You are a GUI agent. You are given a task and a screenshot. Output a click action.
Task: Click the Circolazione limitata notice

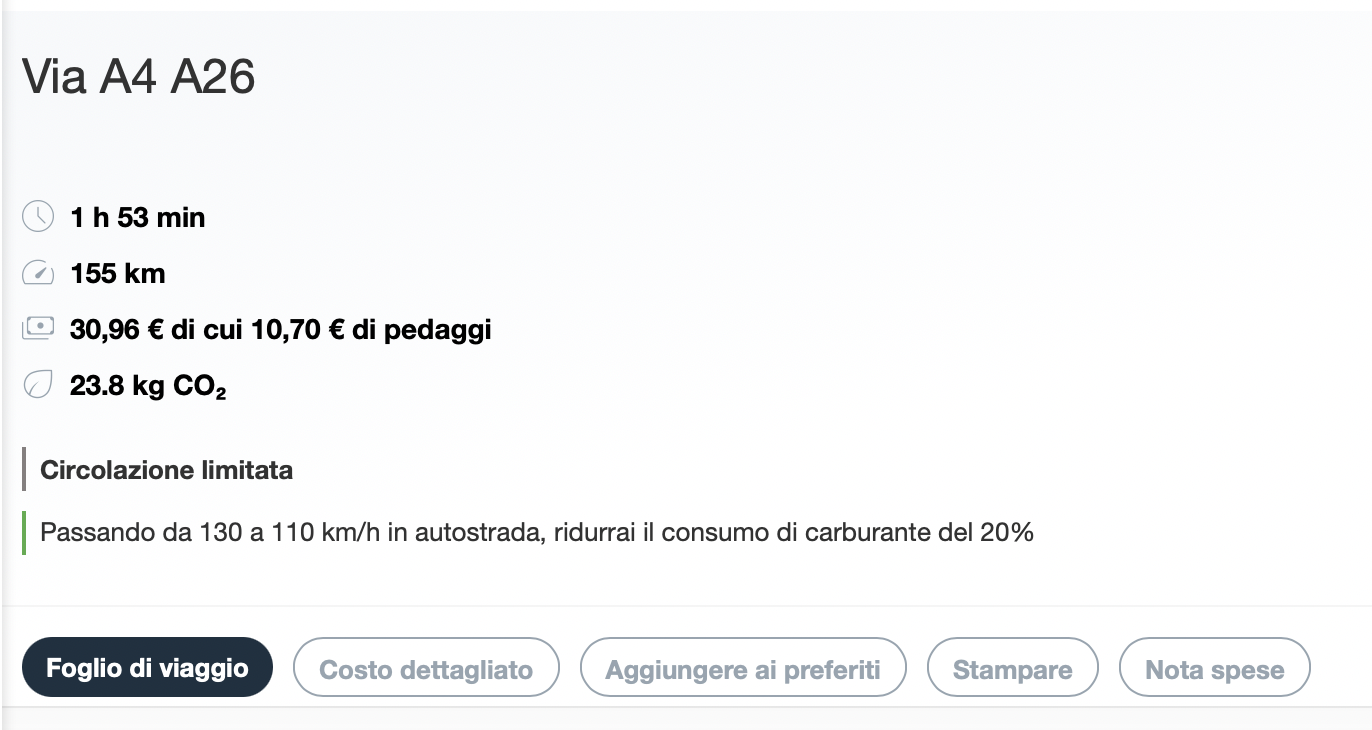166,470
